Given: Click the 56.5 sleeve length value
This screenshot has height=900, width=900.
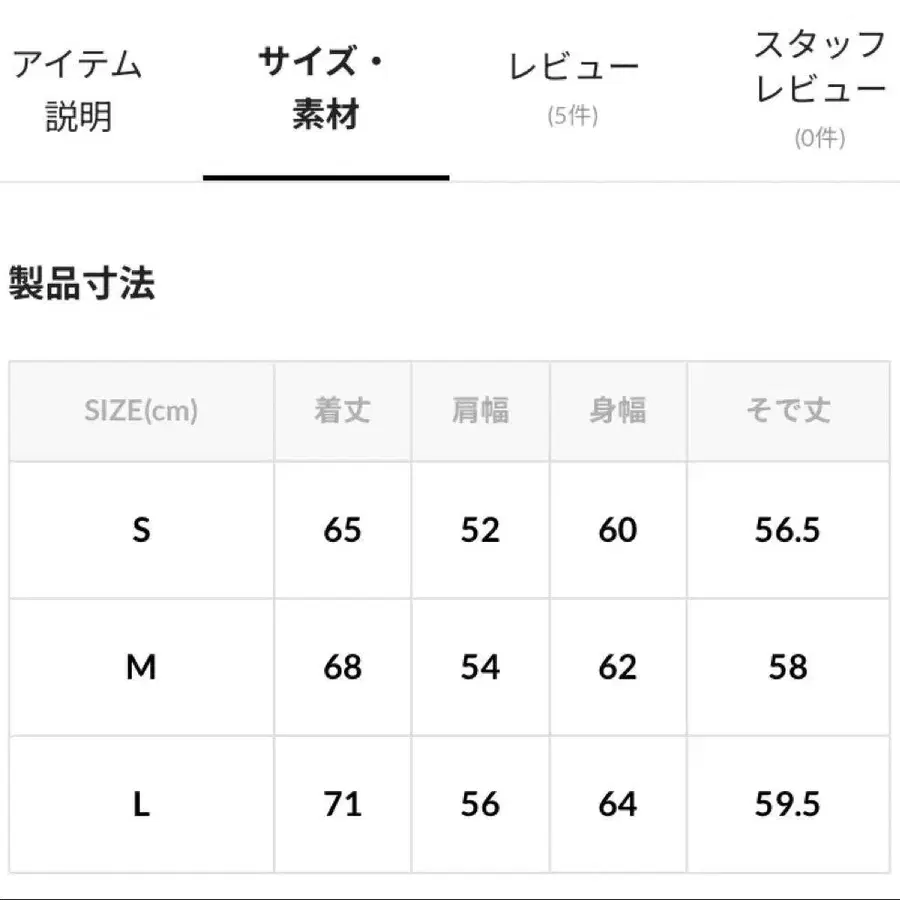Looking at the screenshot, I should 789,530.
